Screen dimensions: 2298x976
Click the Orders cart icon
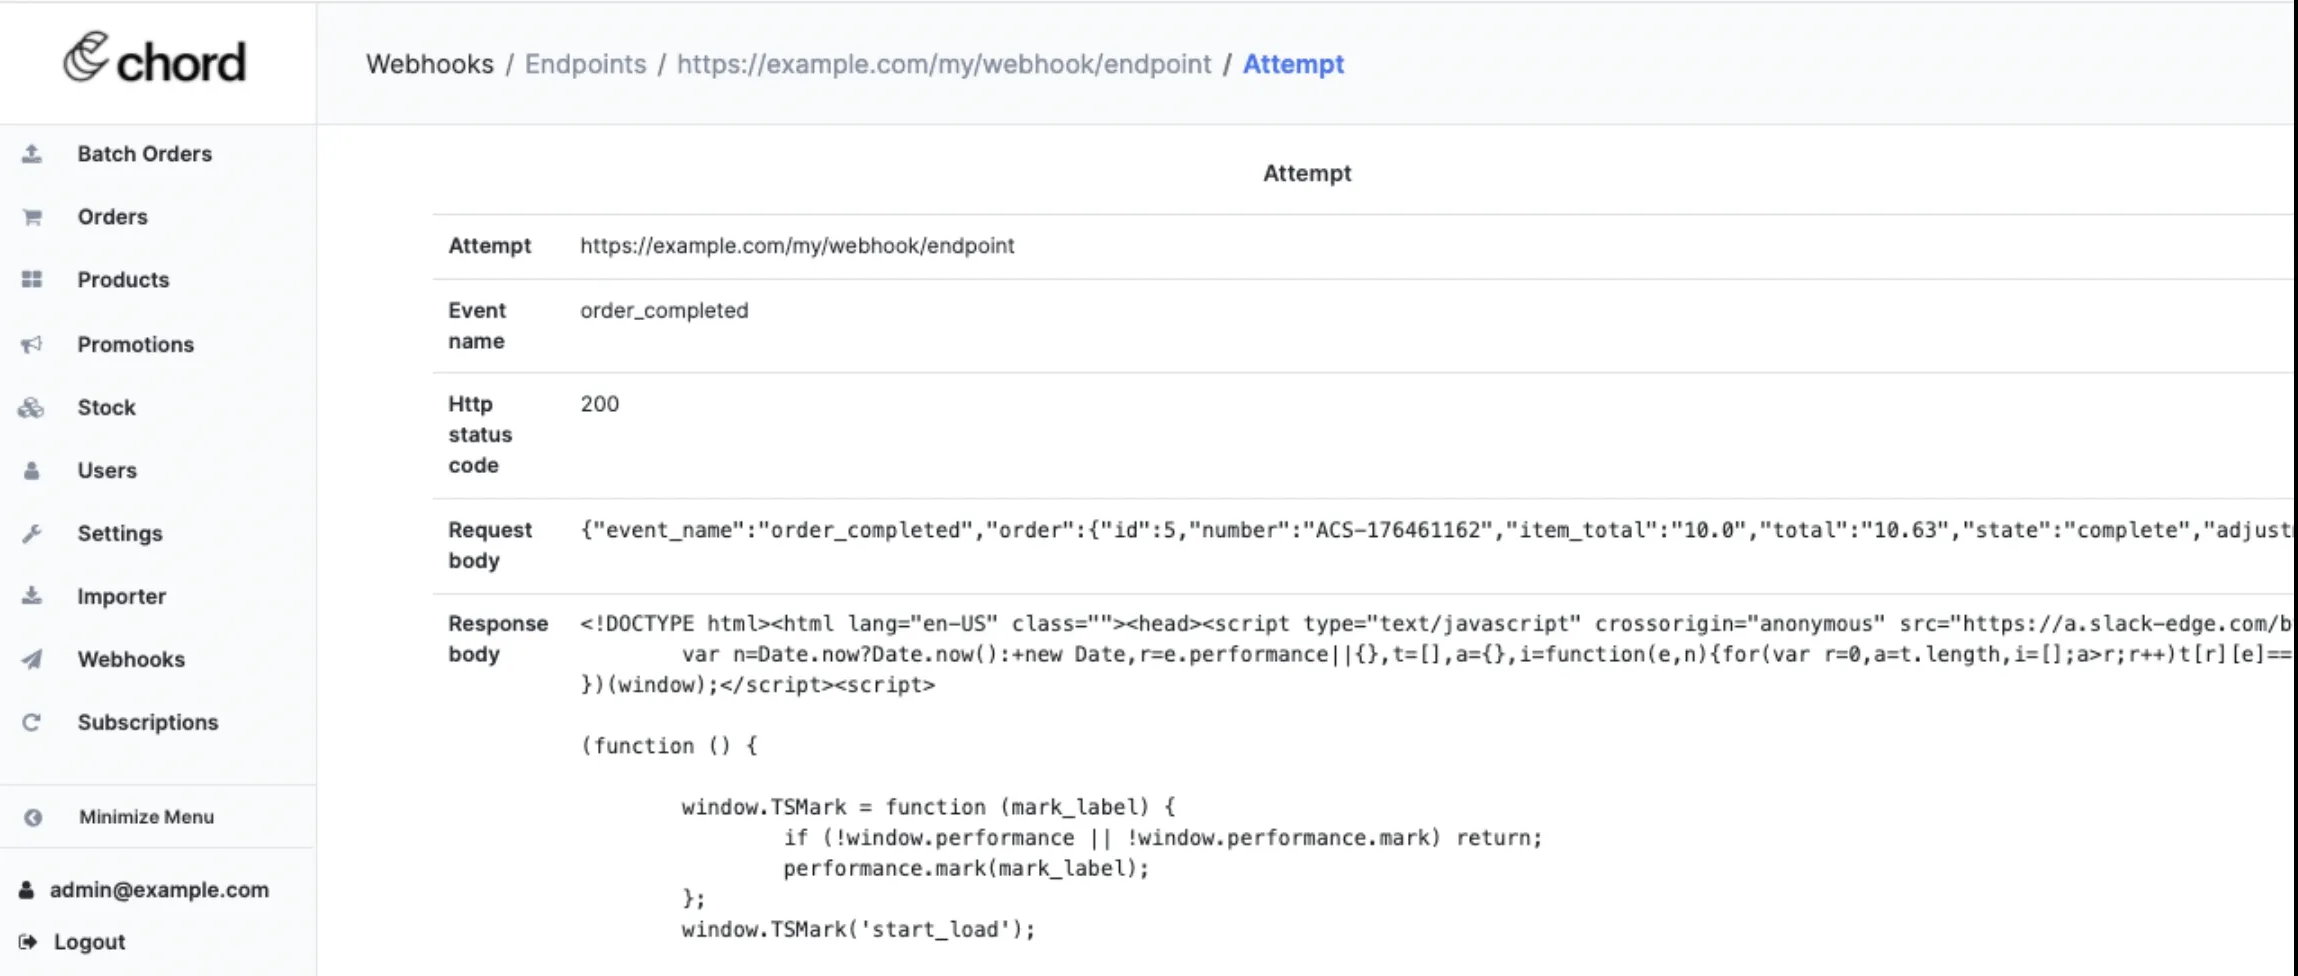tap(32, 217)
